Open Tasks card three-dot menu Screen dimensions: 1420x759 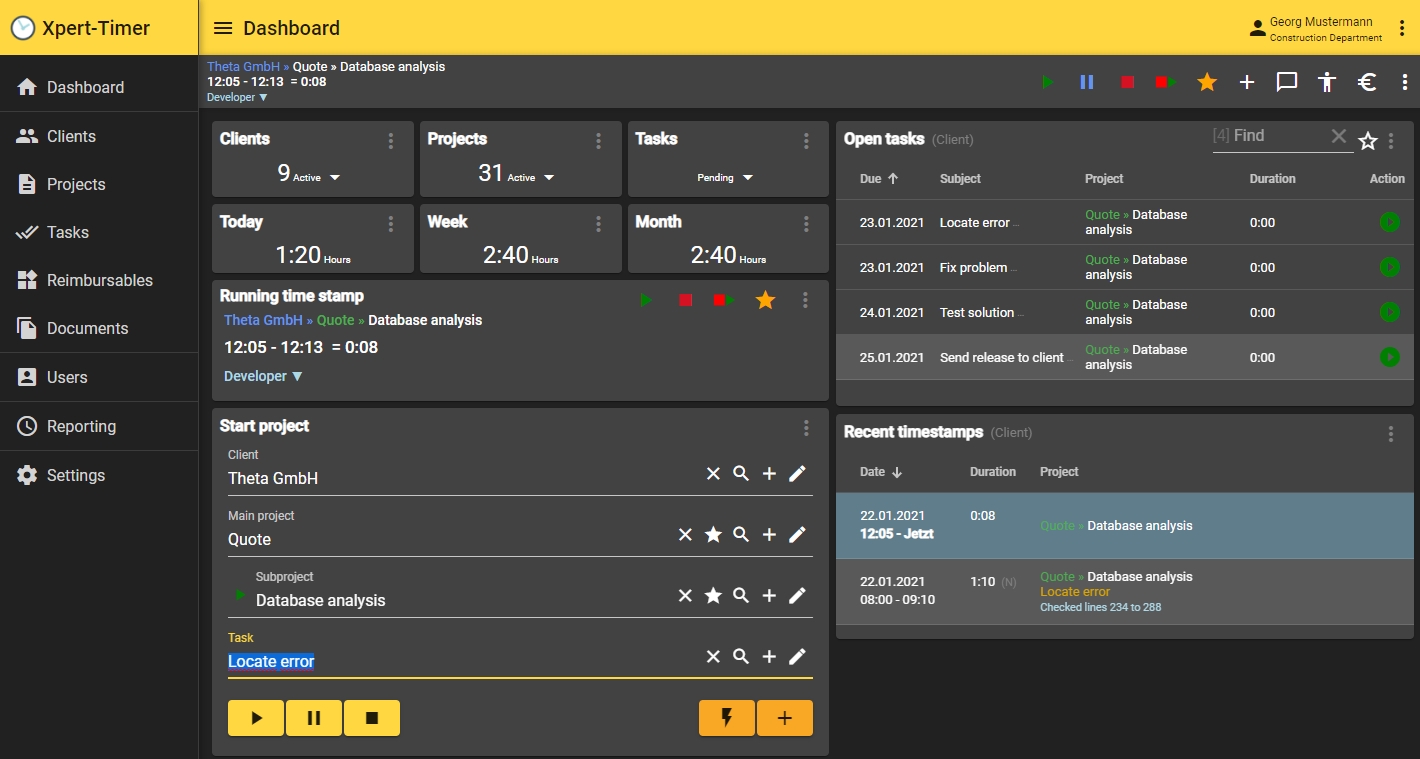(x=806, y=141)
